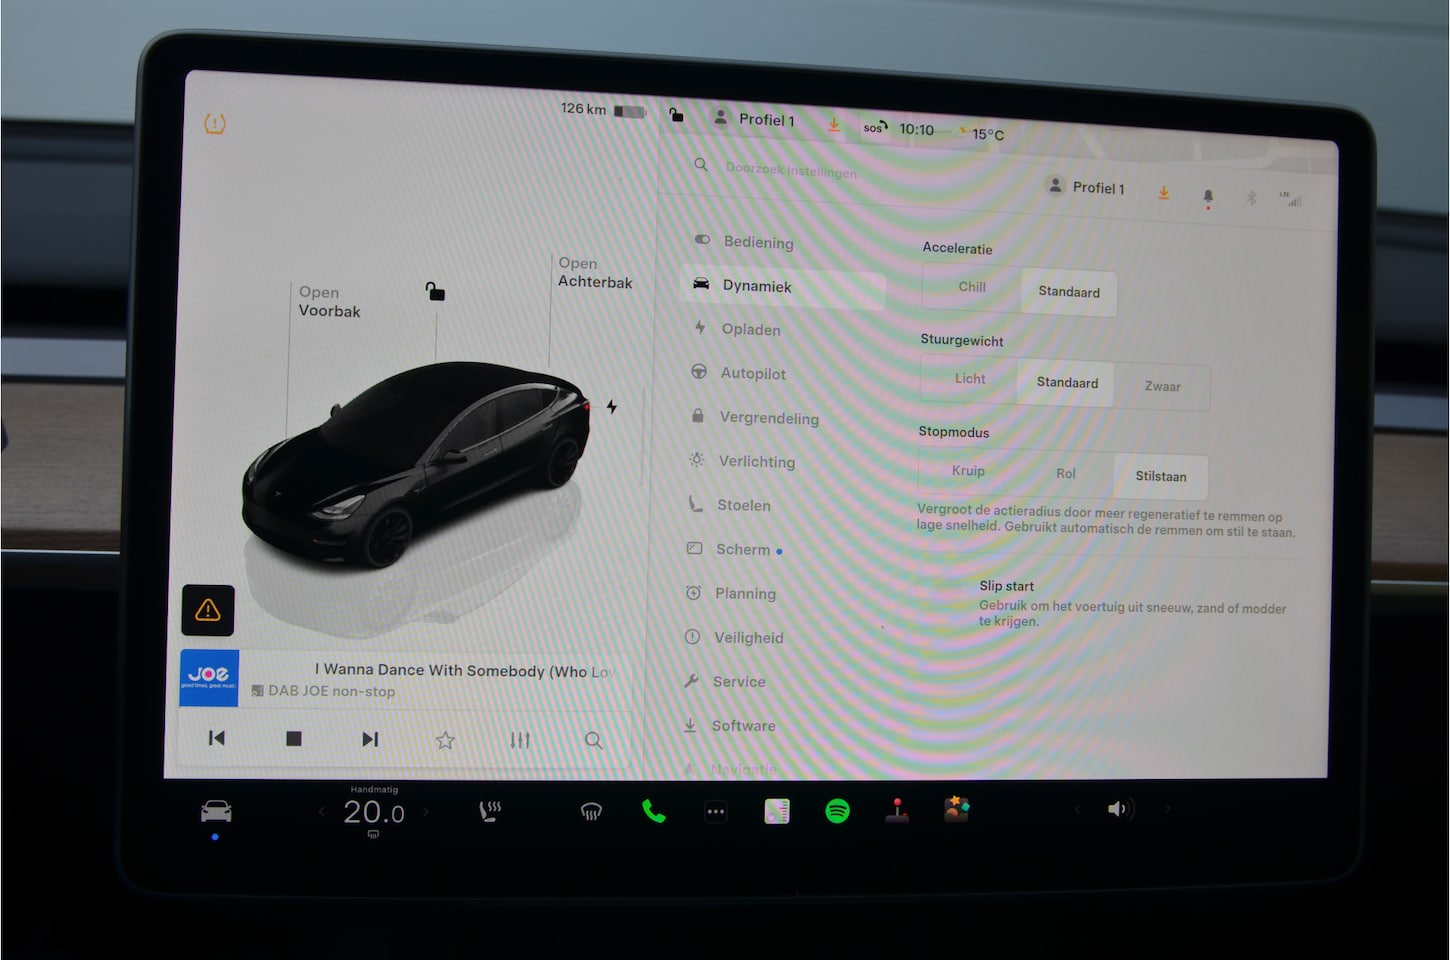Screen dimensions: 1450x960
Task: Open the phone app icon
Action: pos(653,811)
